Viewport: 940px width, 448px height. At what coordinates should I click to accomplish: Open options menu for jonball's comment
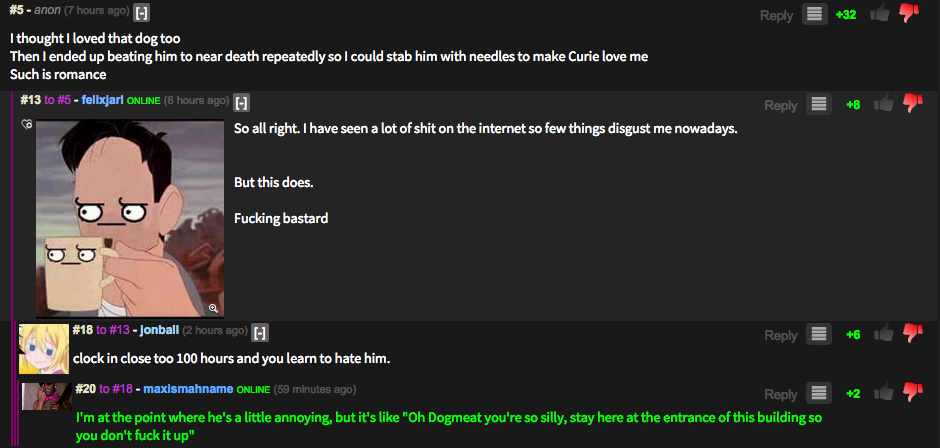[x=819, y=335]
